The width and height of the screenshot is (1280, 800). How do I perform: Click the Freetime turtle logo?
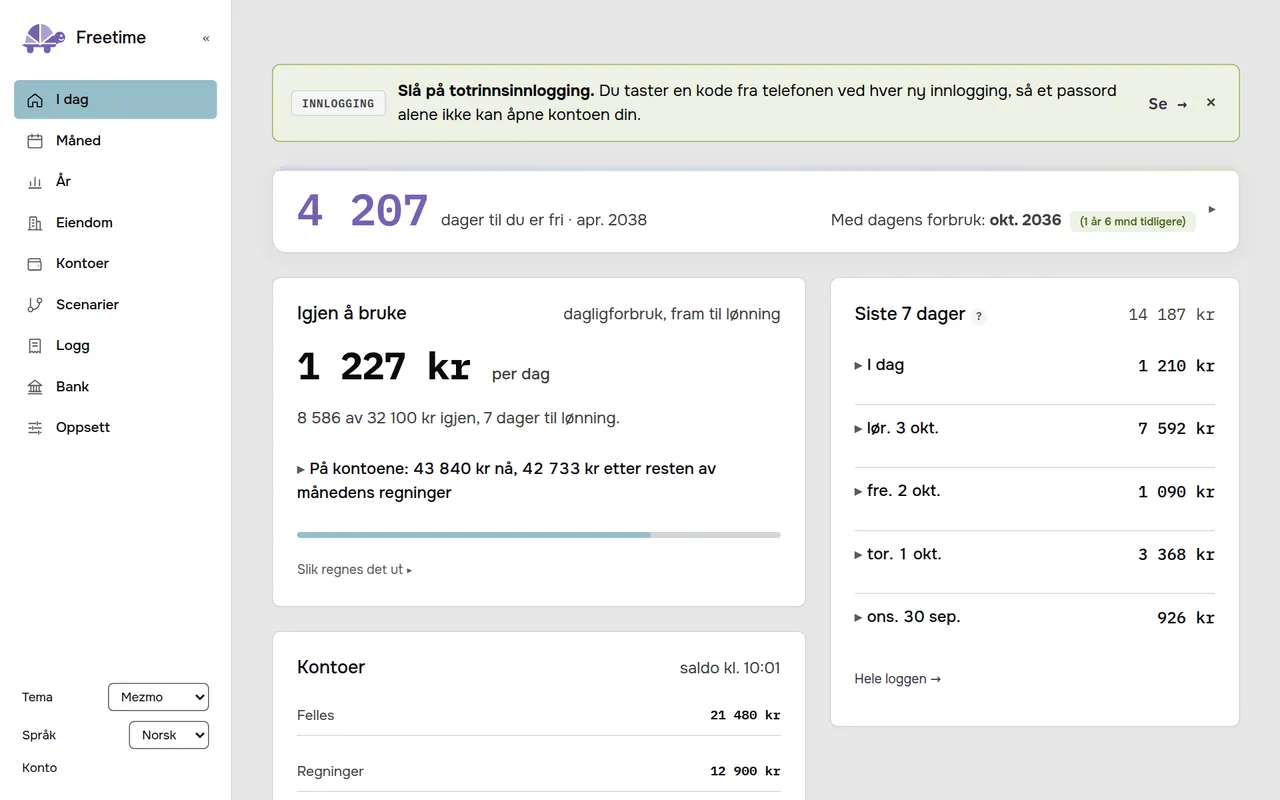coord(44,38)
